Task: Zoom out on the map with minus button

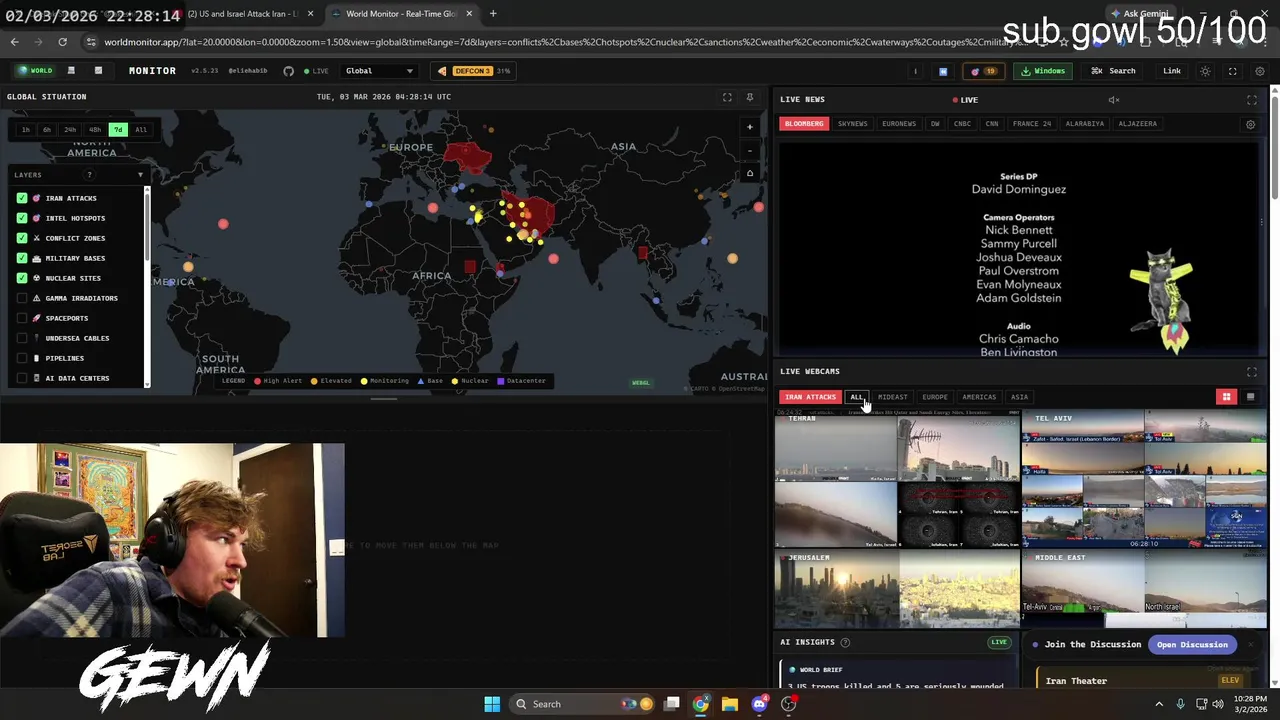Action: (x=750, y=150)
